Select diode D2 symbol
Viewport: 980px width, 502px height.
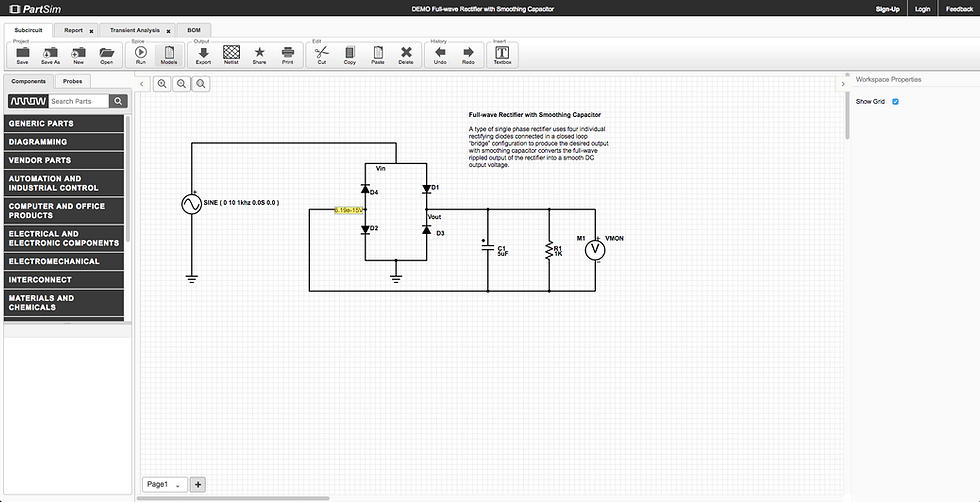pos(365,230)
